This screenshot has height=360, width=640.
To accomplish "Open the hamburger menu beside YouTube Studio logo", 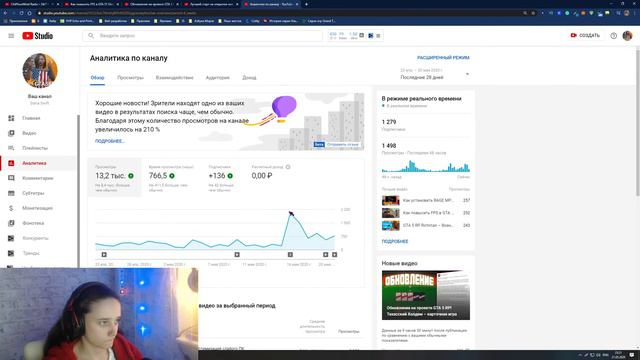I will (11, 36).
